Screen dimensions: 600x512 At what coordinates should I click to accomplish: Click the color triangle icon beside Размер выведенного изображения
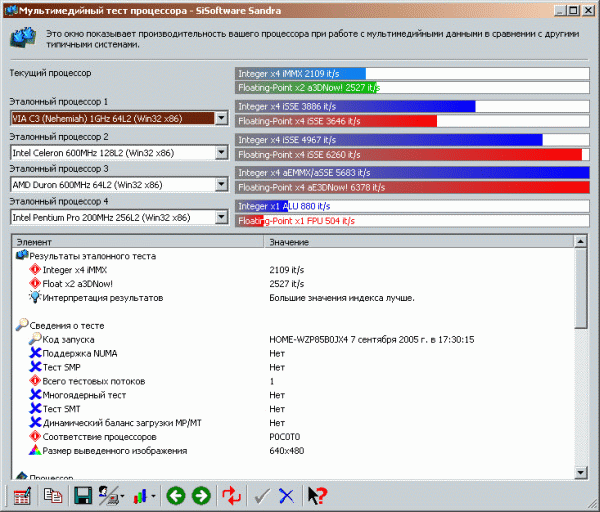[x=35, y=450]
